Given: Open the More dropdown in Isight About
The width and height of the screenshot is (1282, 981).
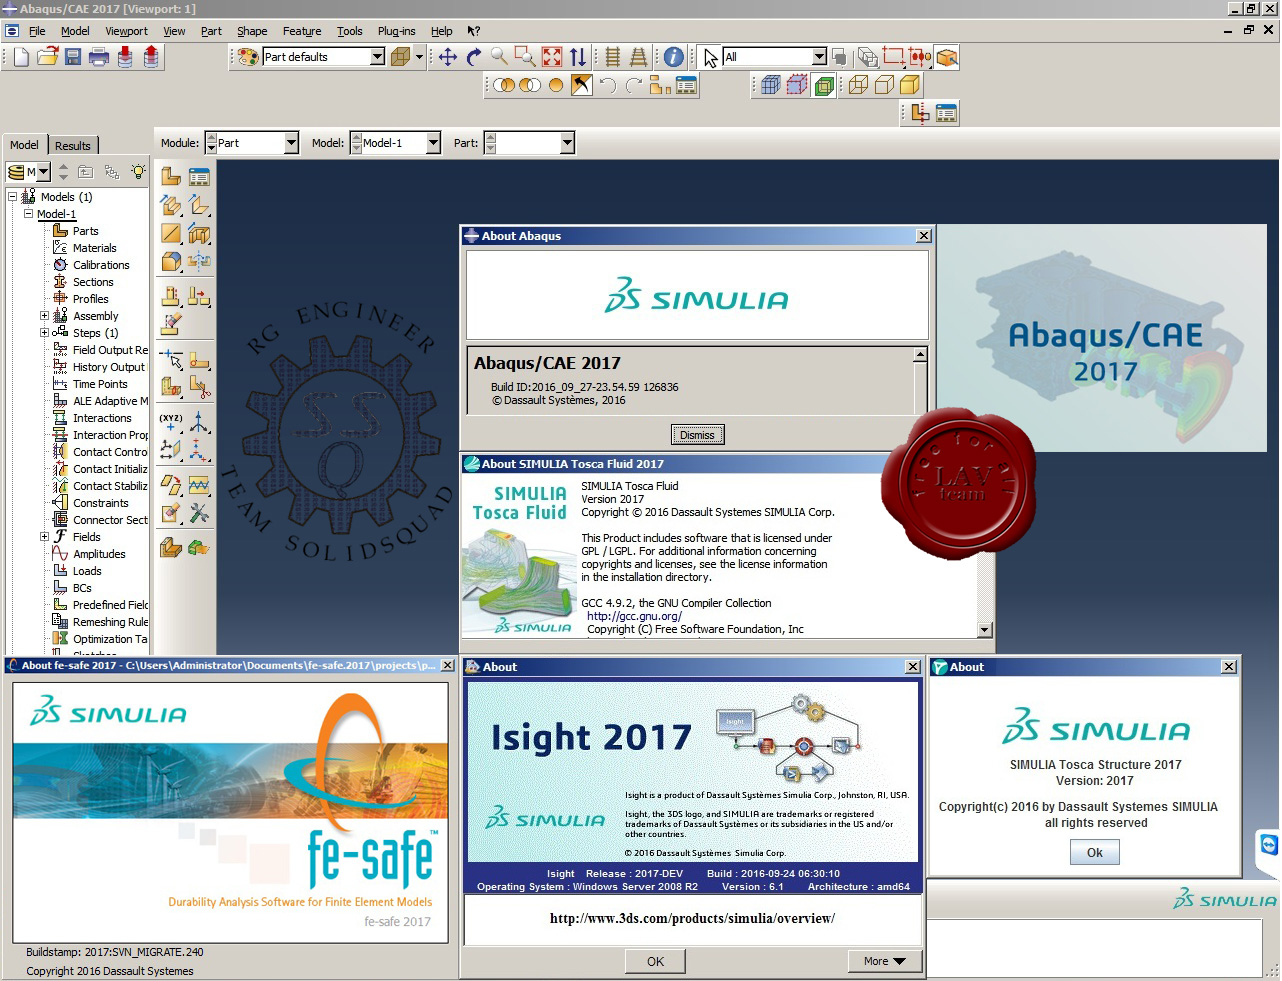Looking at the screenshot, I should coord(884,961).
